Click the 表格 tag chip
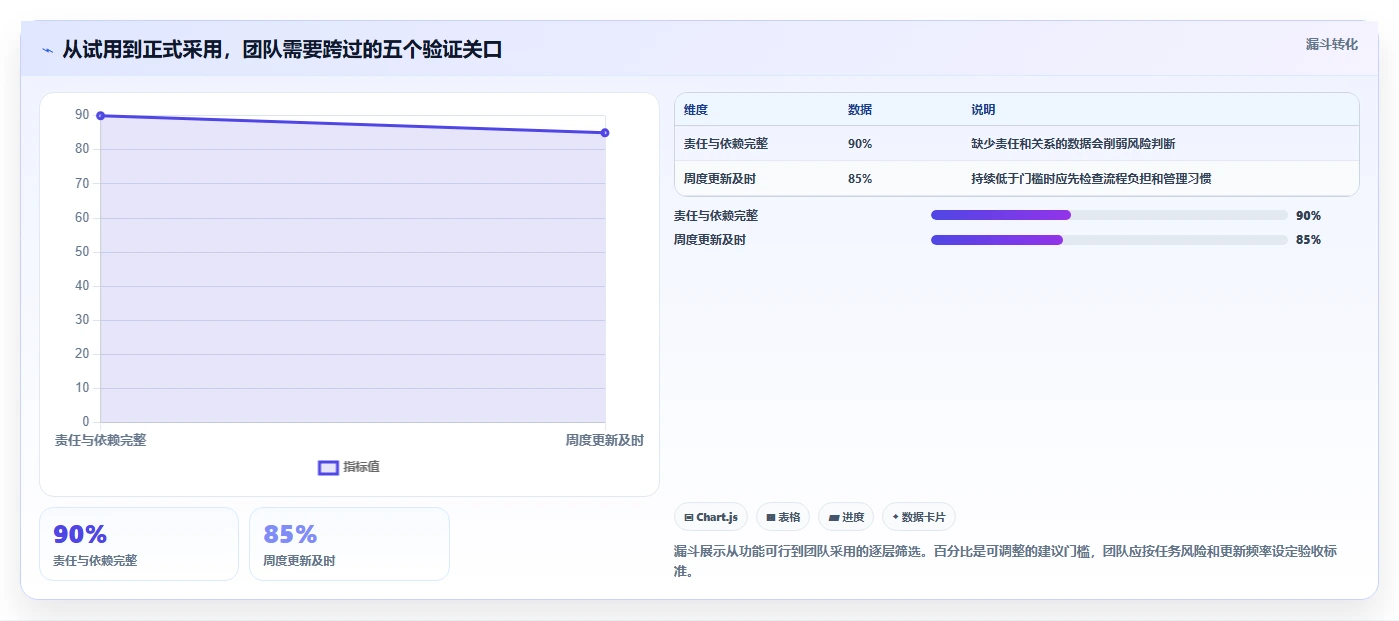Image resolution: width=1399 pixels, height=621 pixels. [783, 517]
